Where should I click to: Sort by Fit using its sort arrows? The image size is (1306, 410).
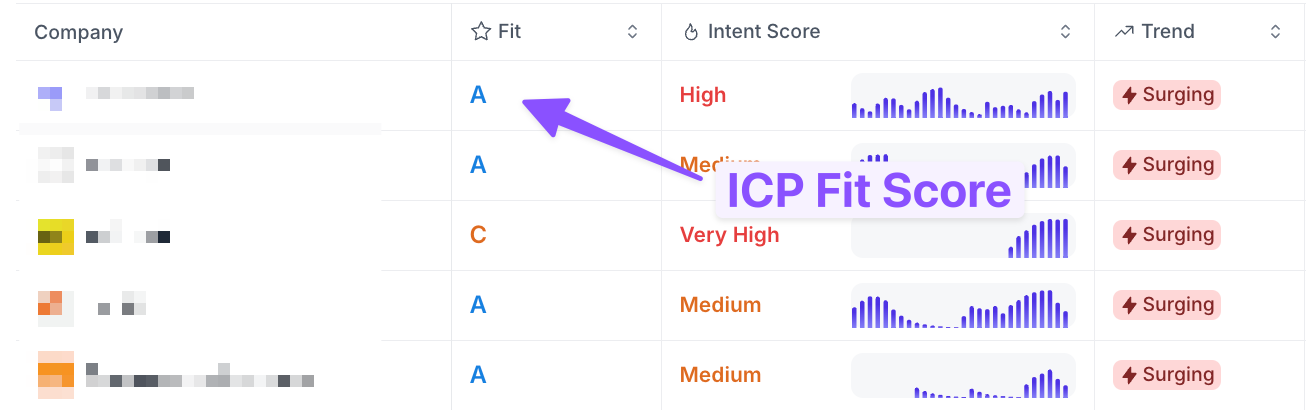click(632, 32)
